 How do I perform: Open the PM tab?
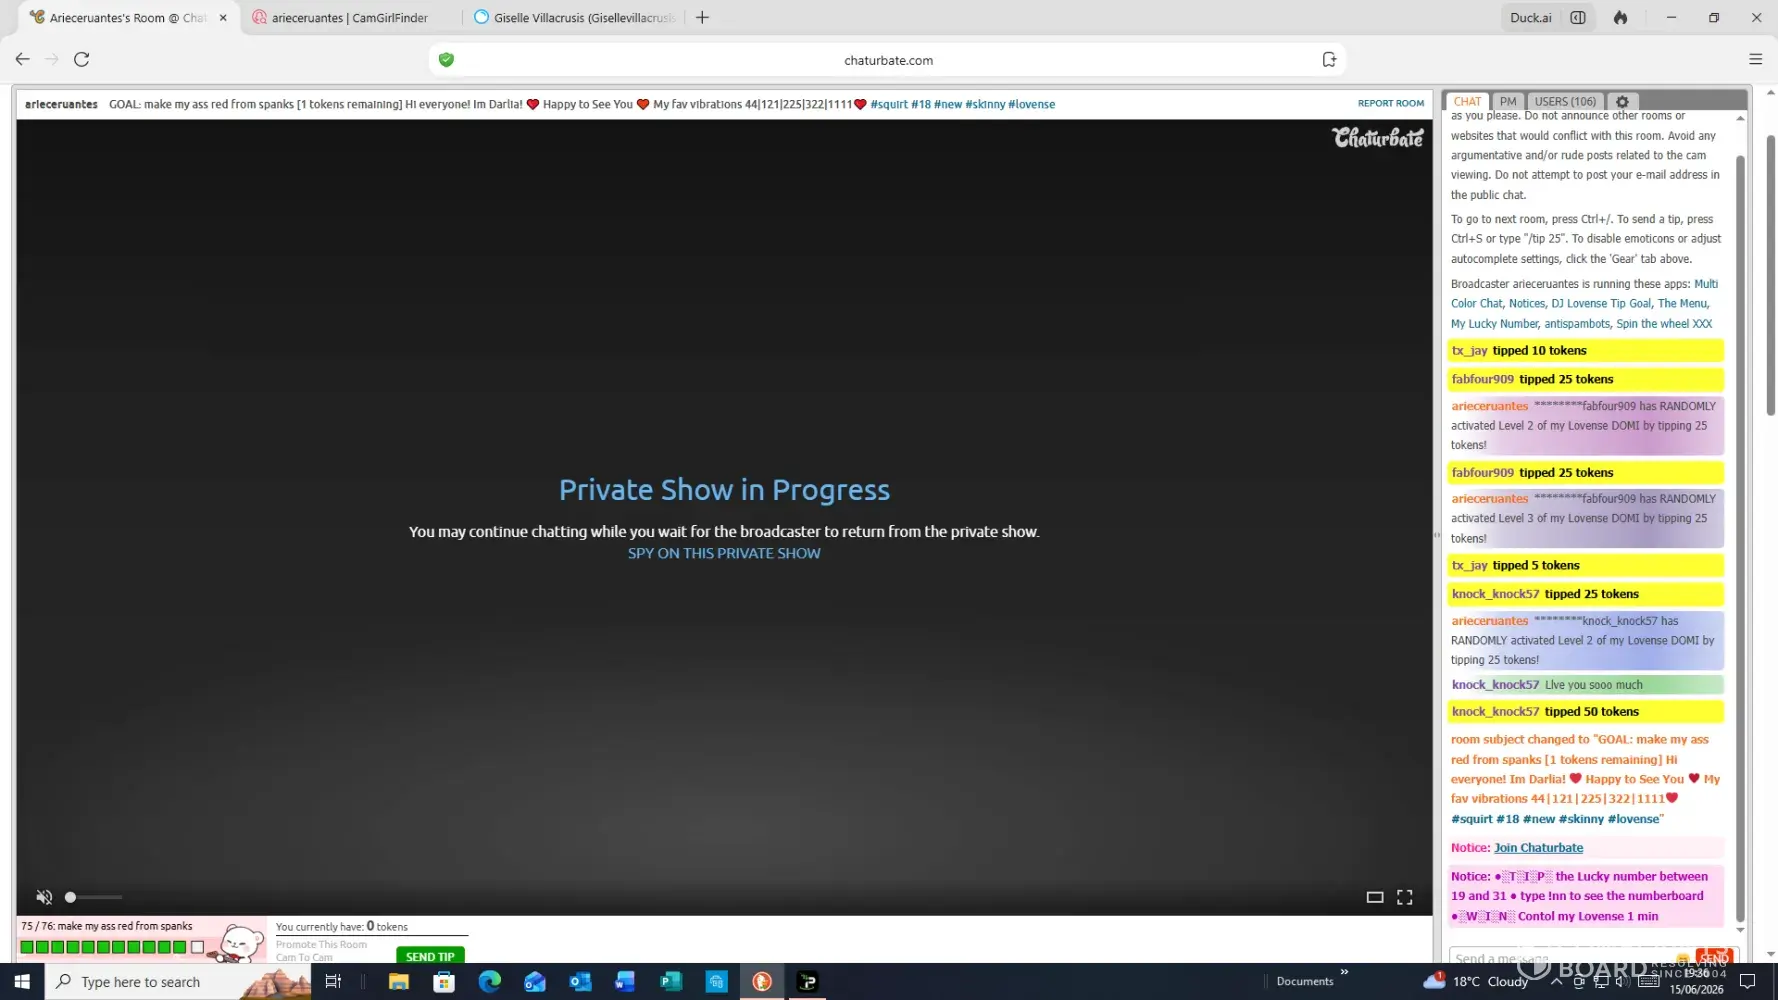(1508, 101)
